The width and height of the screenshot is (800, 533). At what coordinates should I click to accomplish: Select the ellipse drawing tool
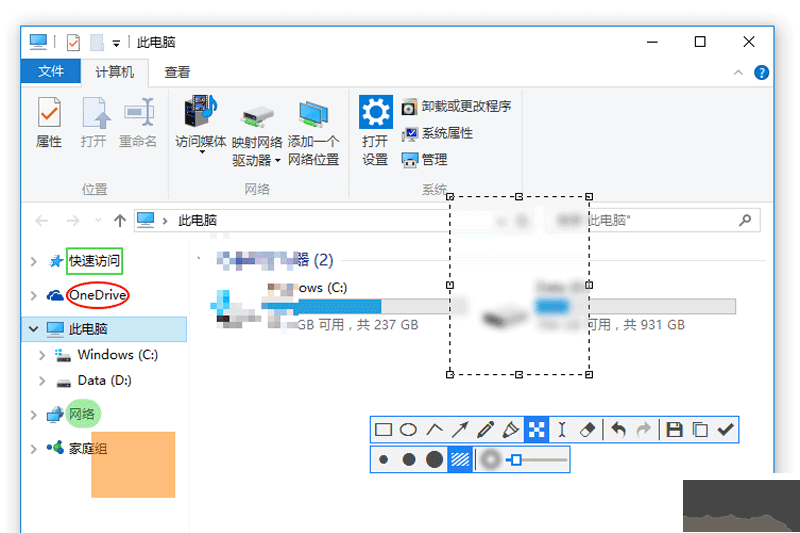click(x=408, y=430)
